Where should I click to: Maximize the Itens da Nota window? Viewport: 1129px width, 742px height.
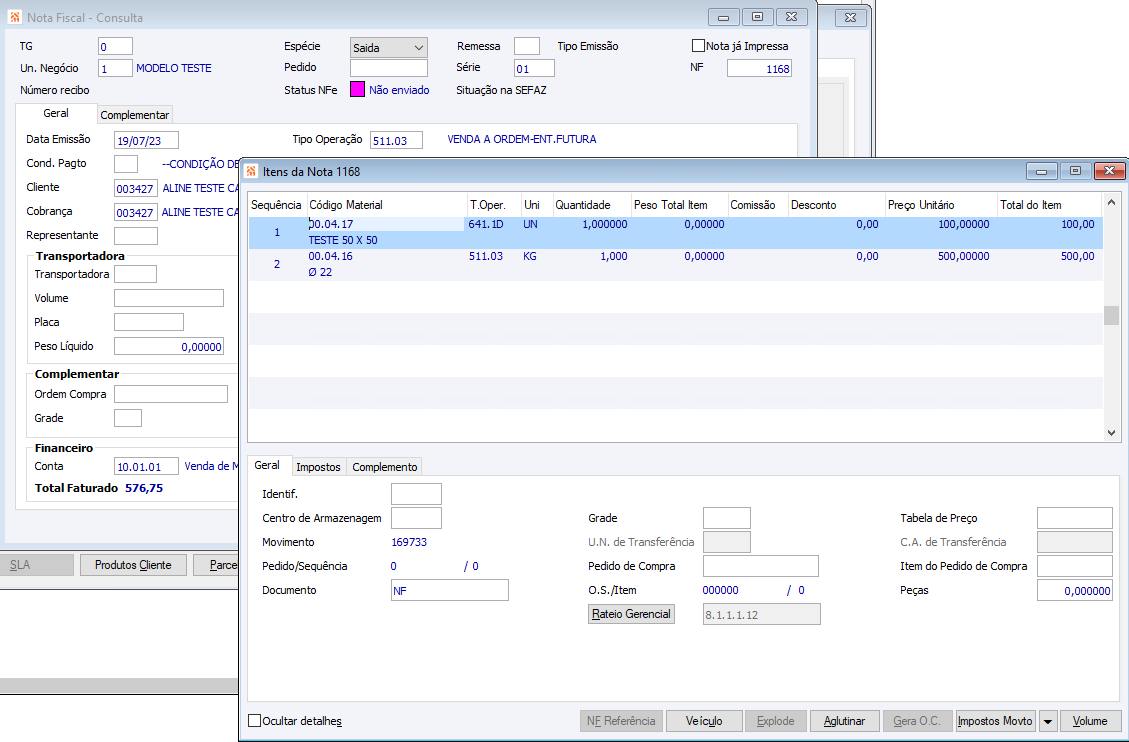pos(1075,171)
